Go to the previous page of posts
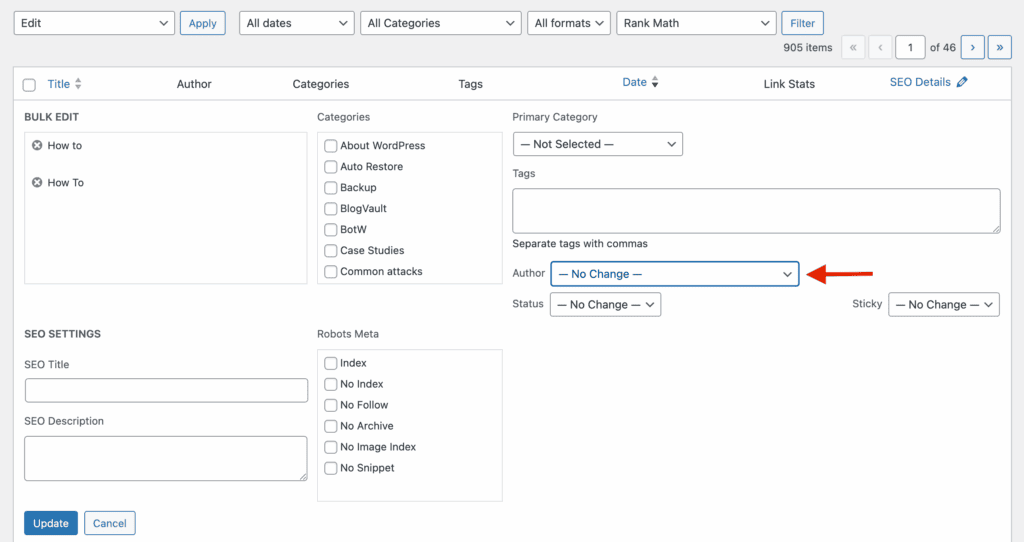This screenshot has height=542, width=1024. point(880,47)
